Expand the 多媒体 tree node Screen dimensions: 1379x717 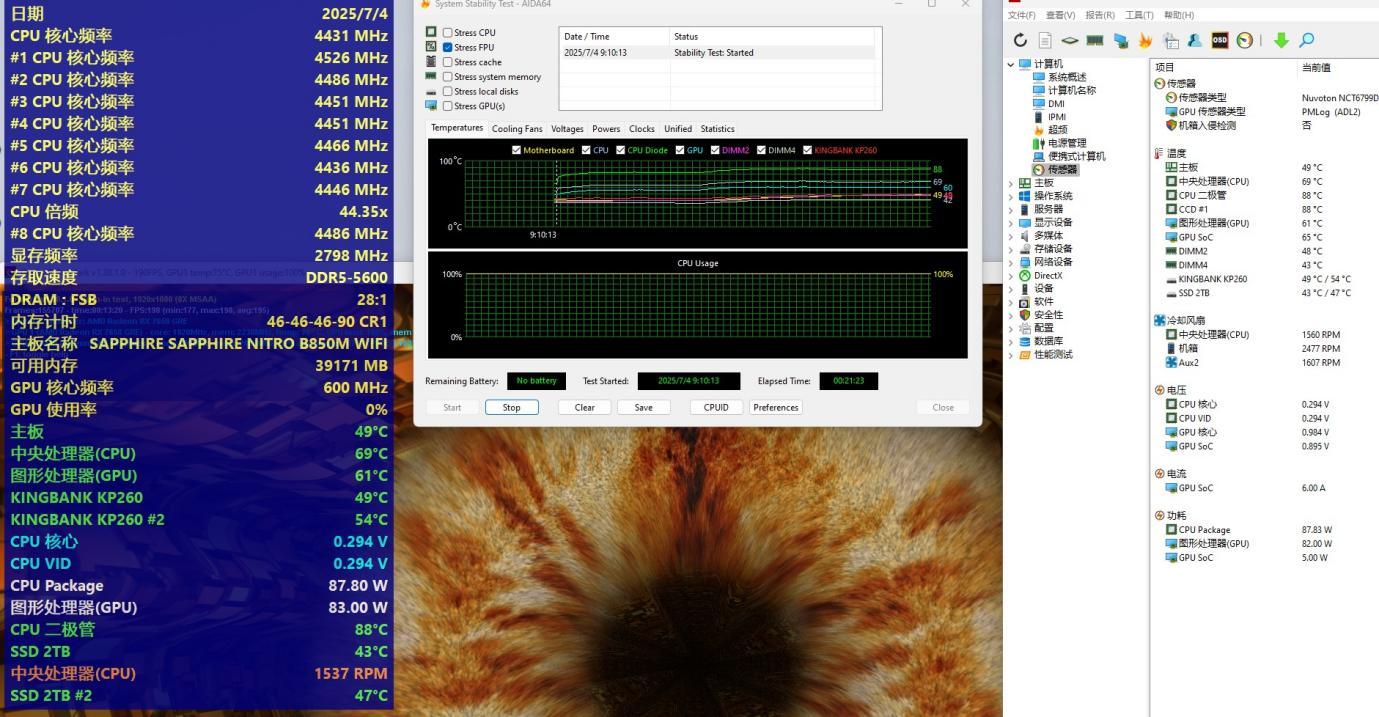1011,236
